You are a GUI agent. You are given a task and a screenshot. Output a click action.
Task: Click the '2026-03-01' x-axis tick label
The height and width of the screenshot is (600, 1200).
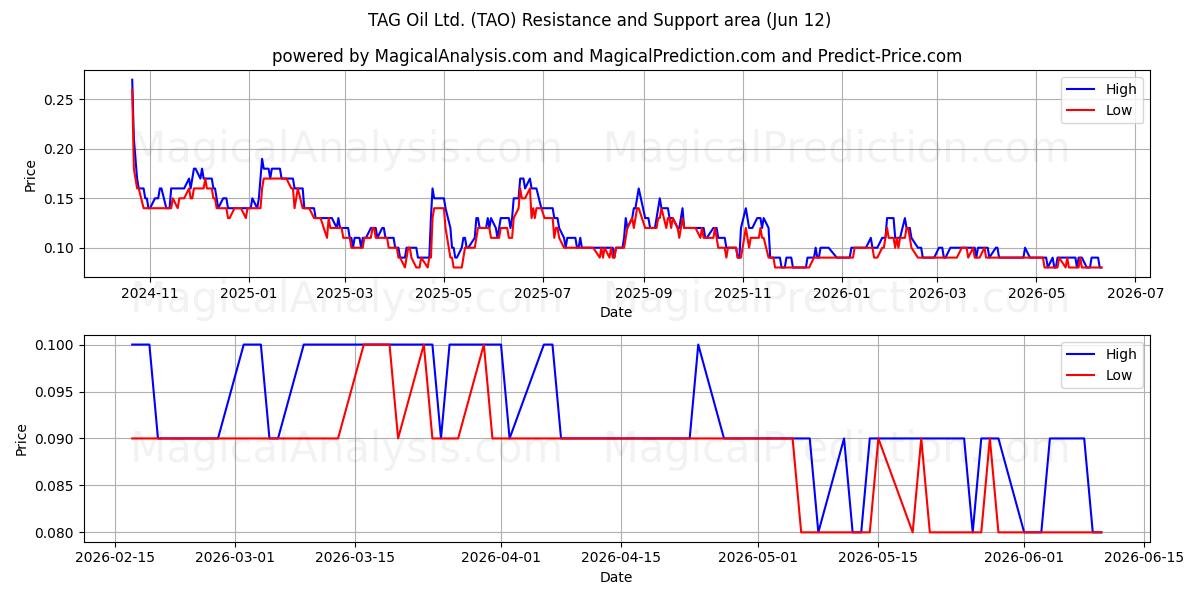[x=236, y=558]
